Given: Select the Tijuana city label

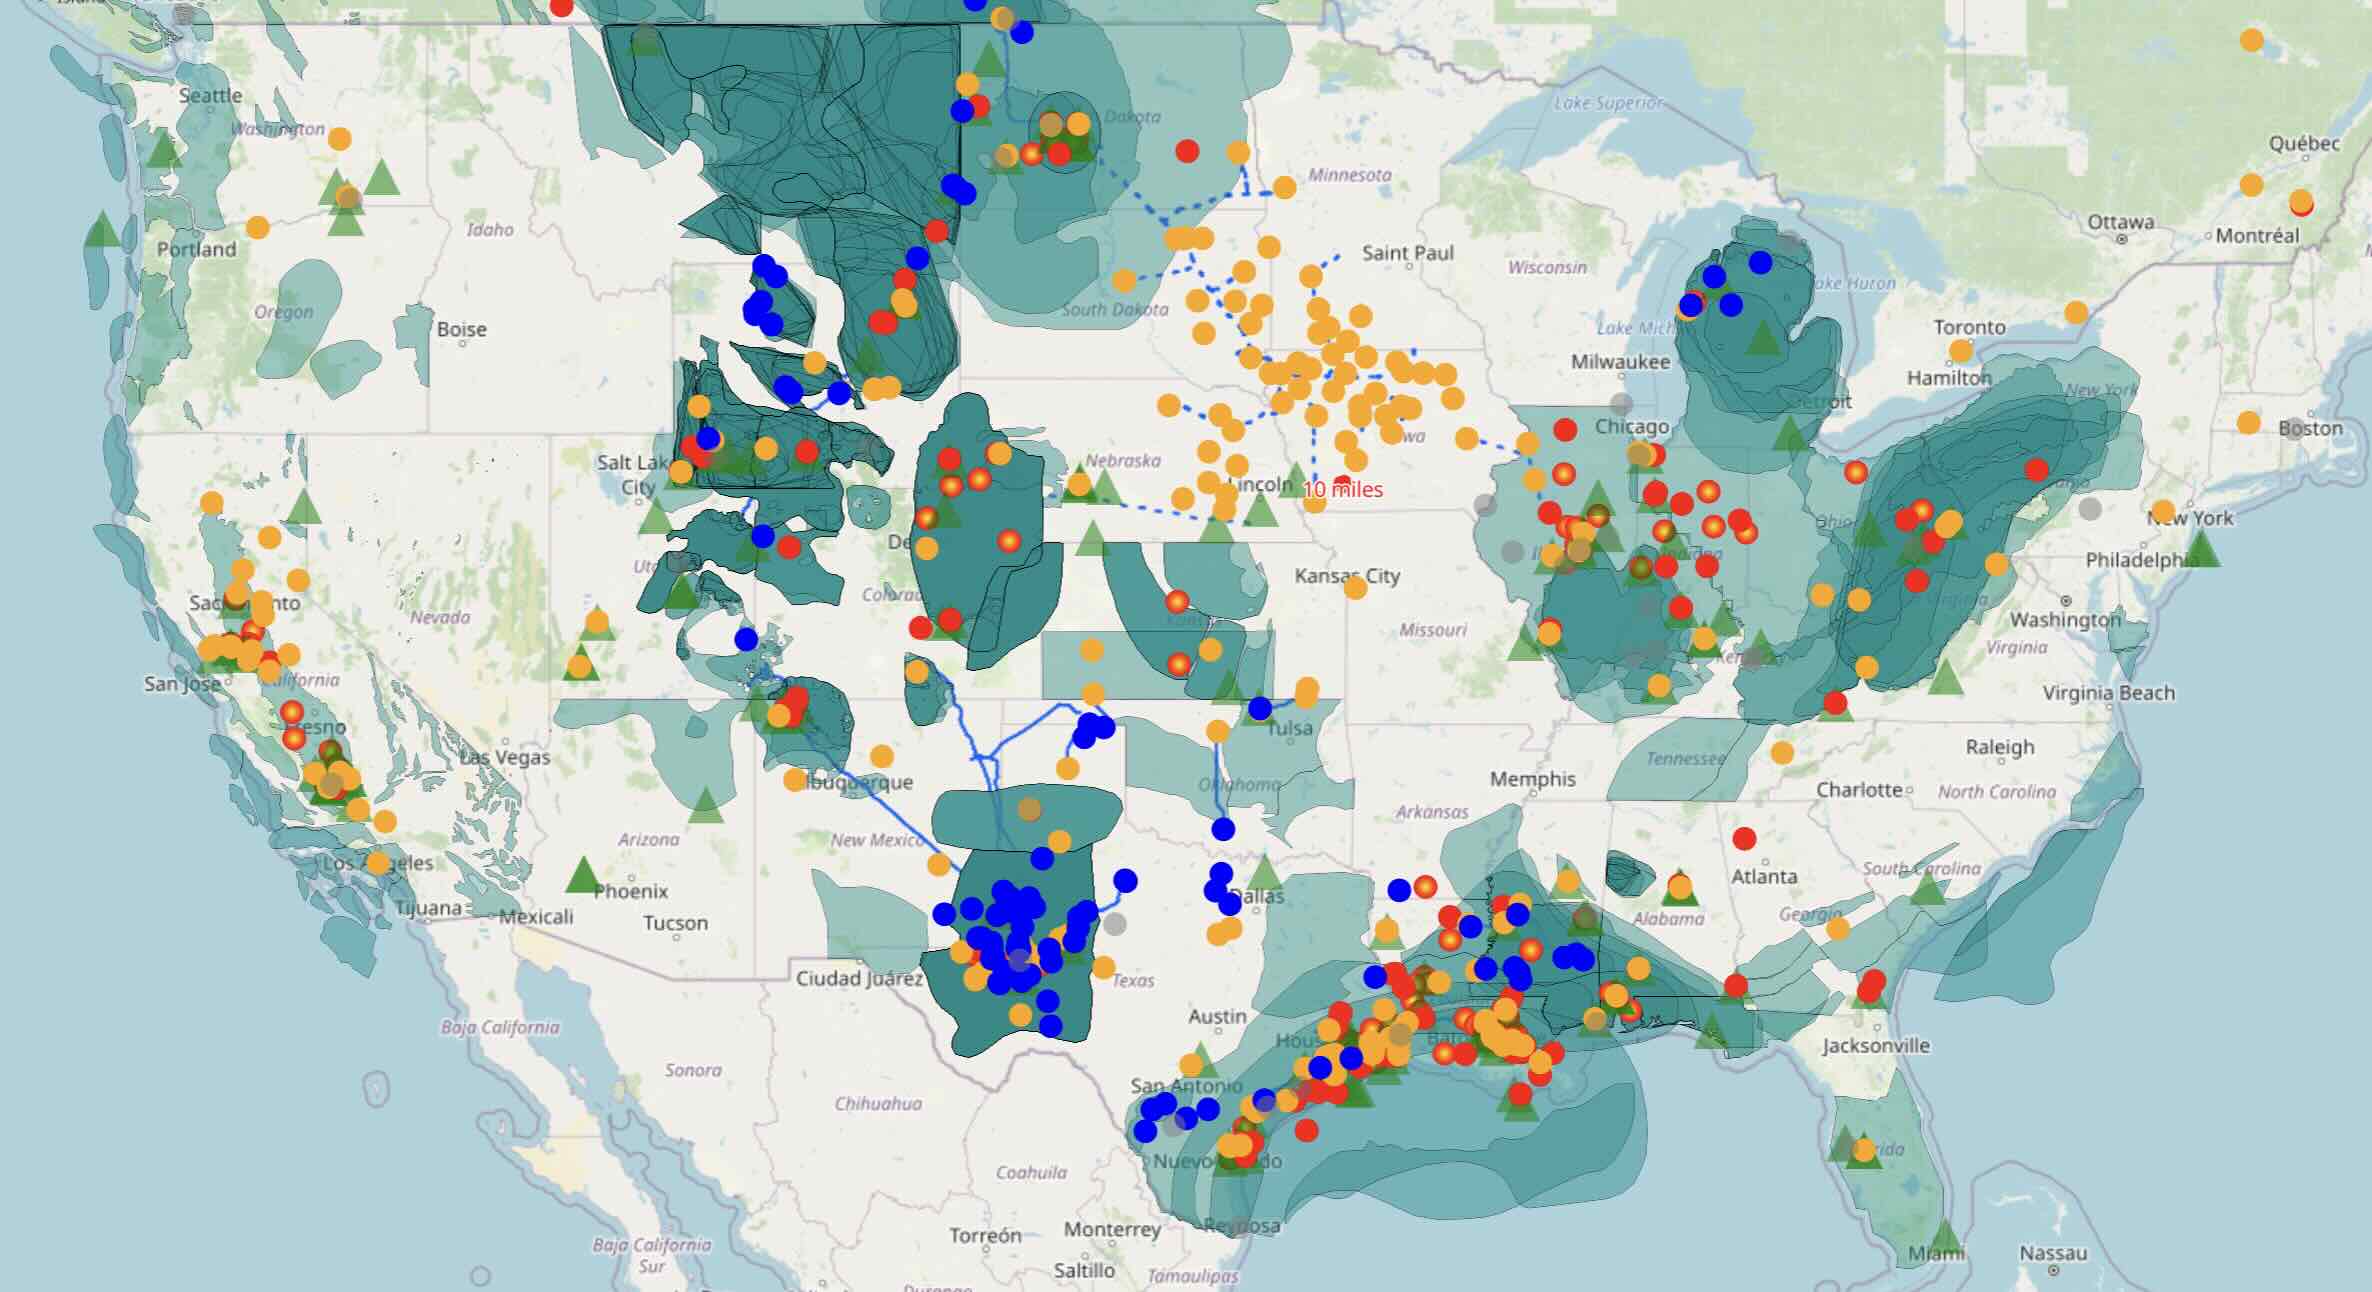Looking at the screenshot, I should pos(429,909).
